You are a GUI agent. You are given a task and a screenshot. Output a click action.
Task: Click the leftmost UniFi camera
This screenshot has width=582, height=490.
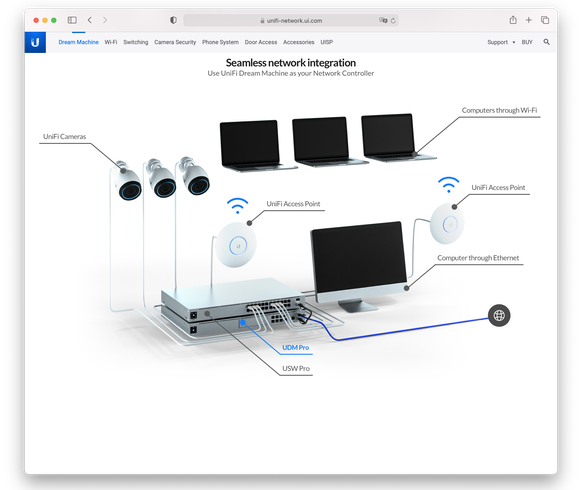[x=127, y=181]
